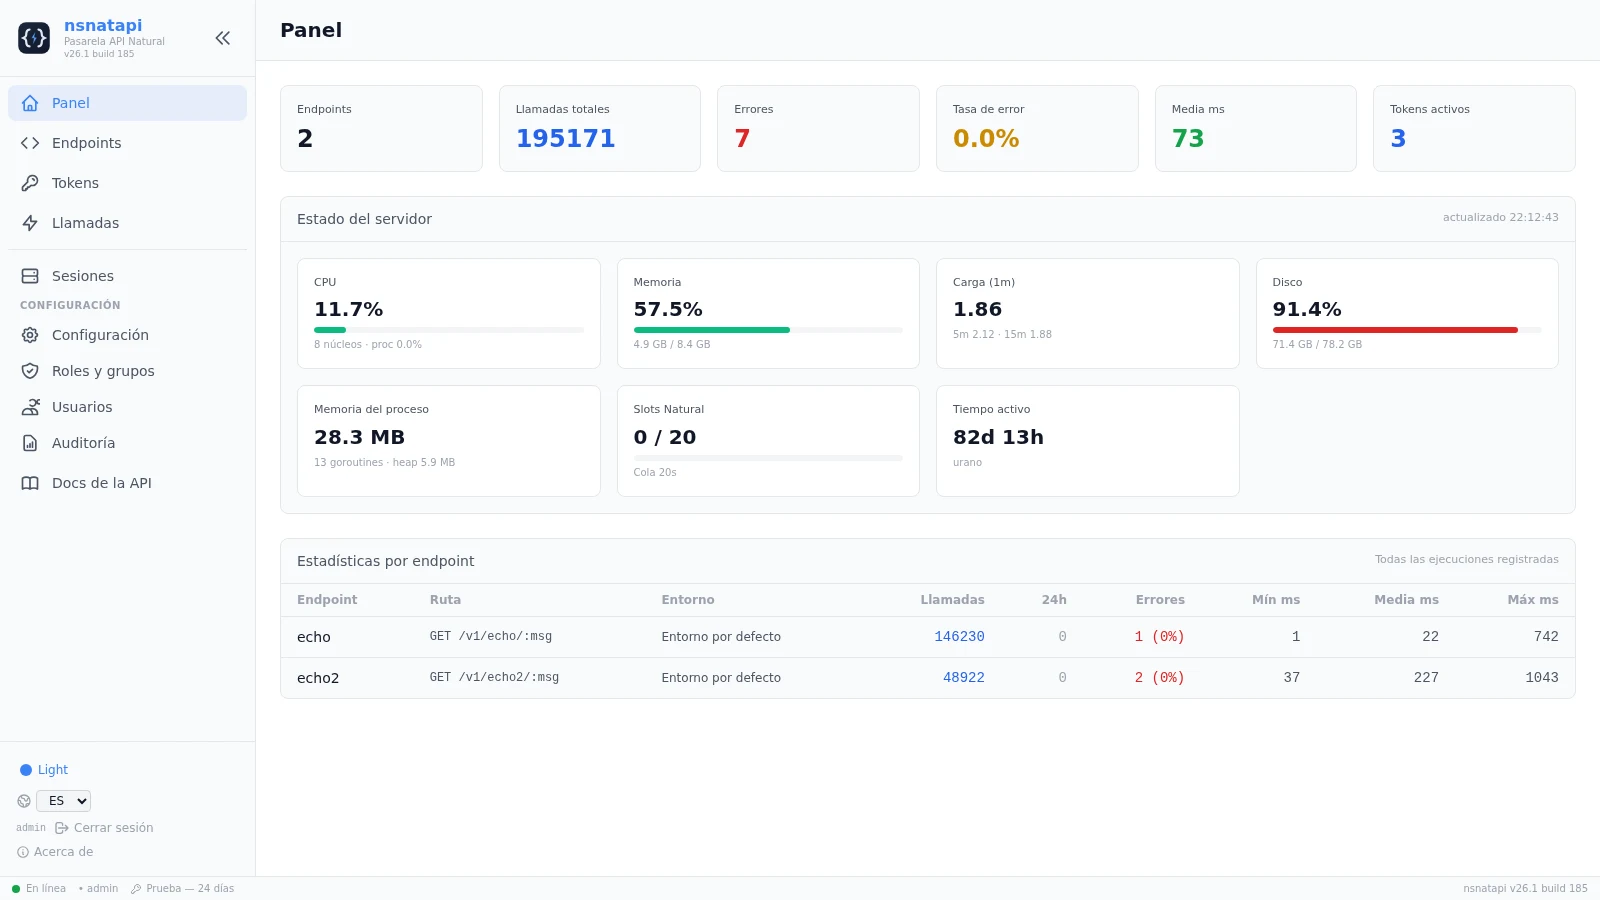The image size is (1600, 900).
Task: Click the CPU usage progress bar
Action: point(449,330)
